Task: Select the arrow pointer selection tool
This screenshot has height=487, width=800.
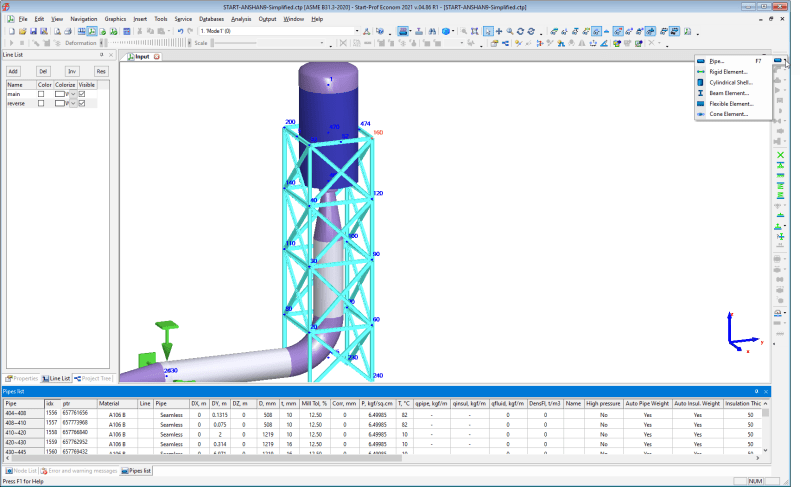Action: [x=488, y=31]
